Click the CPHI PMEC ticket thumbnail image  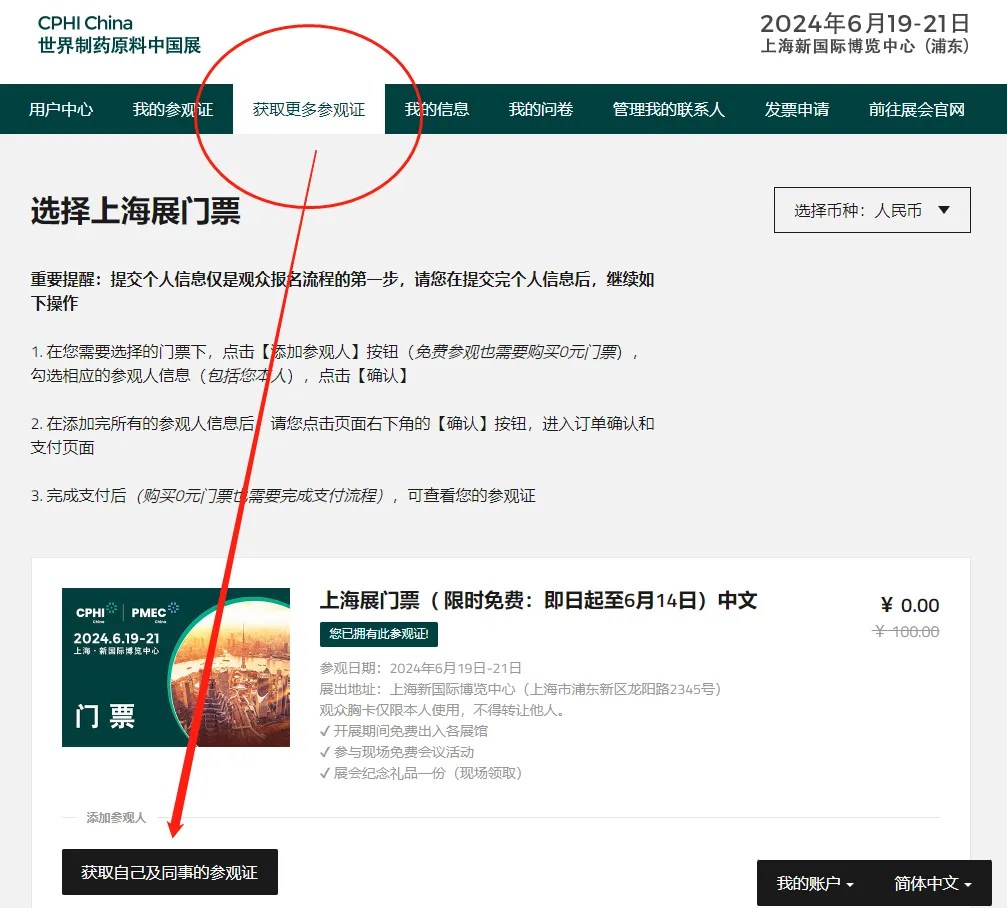click(176, 667)
